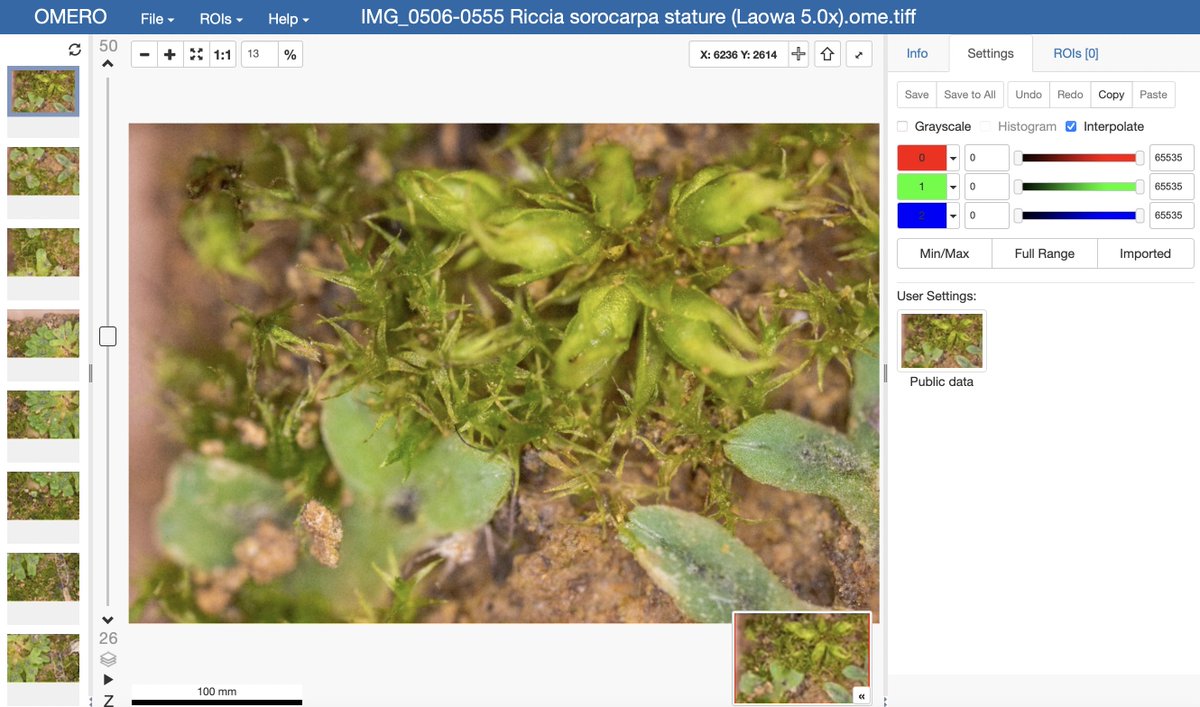Screen dimensions: 1200x707
Task: Switch to the Settings tab
Action: click(x=991, y=53)
